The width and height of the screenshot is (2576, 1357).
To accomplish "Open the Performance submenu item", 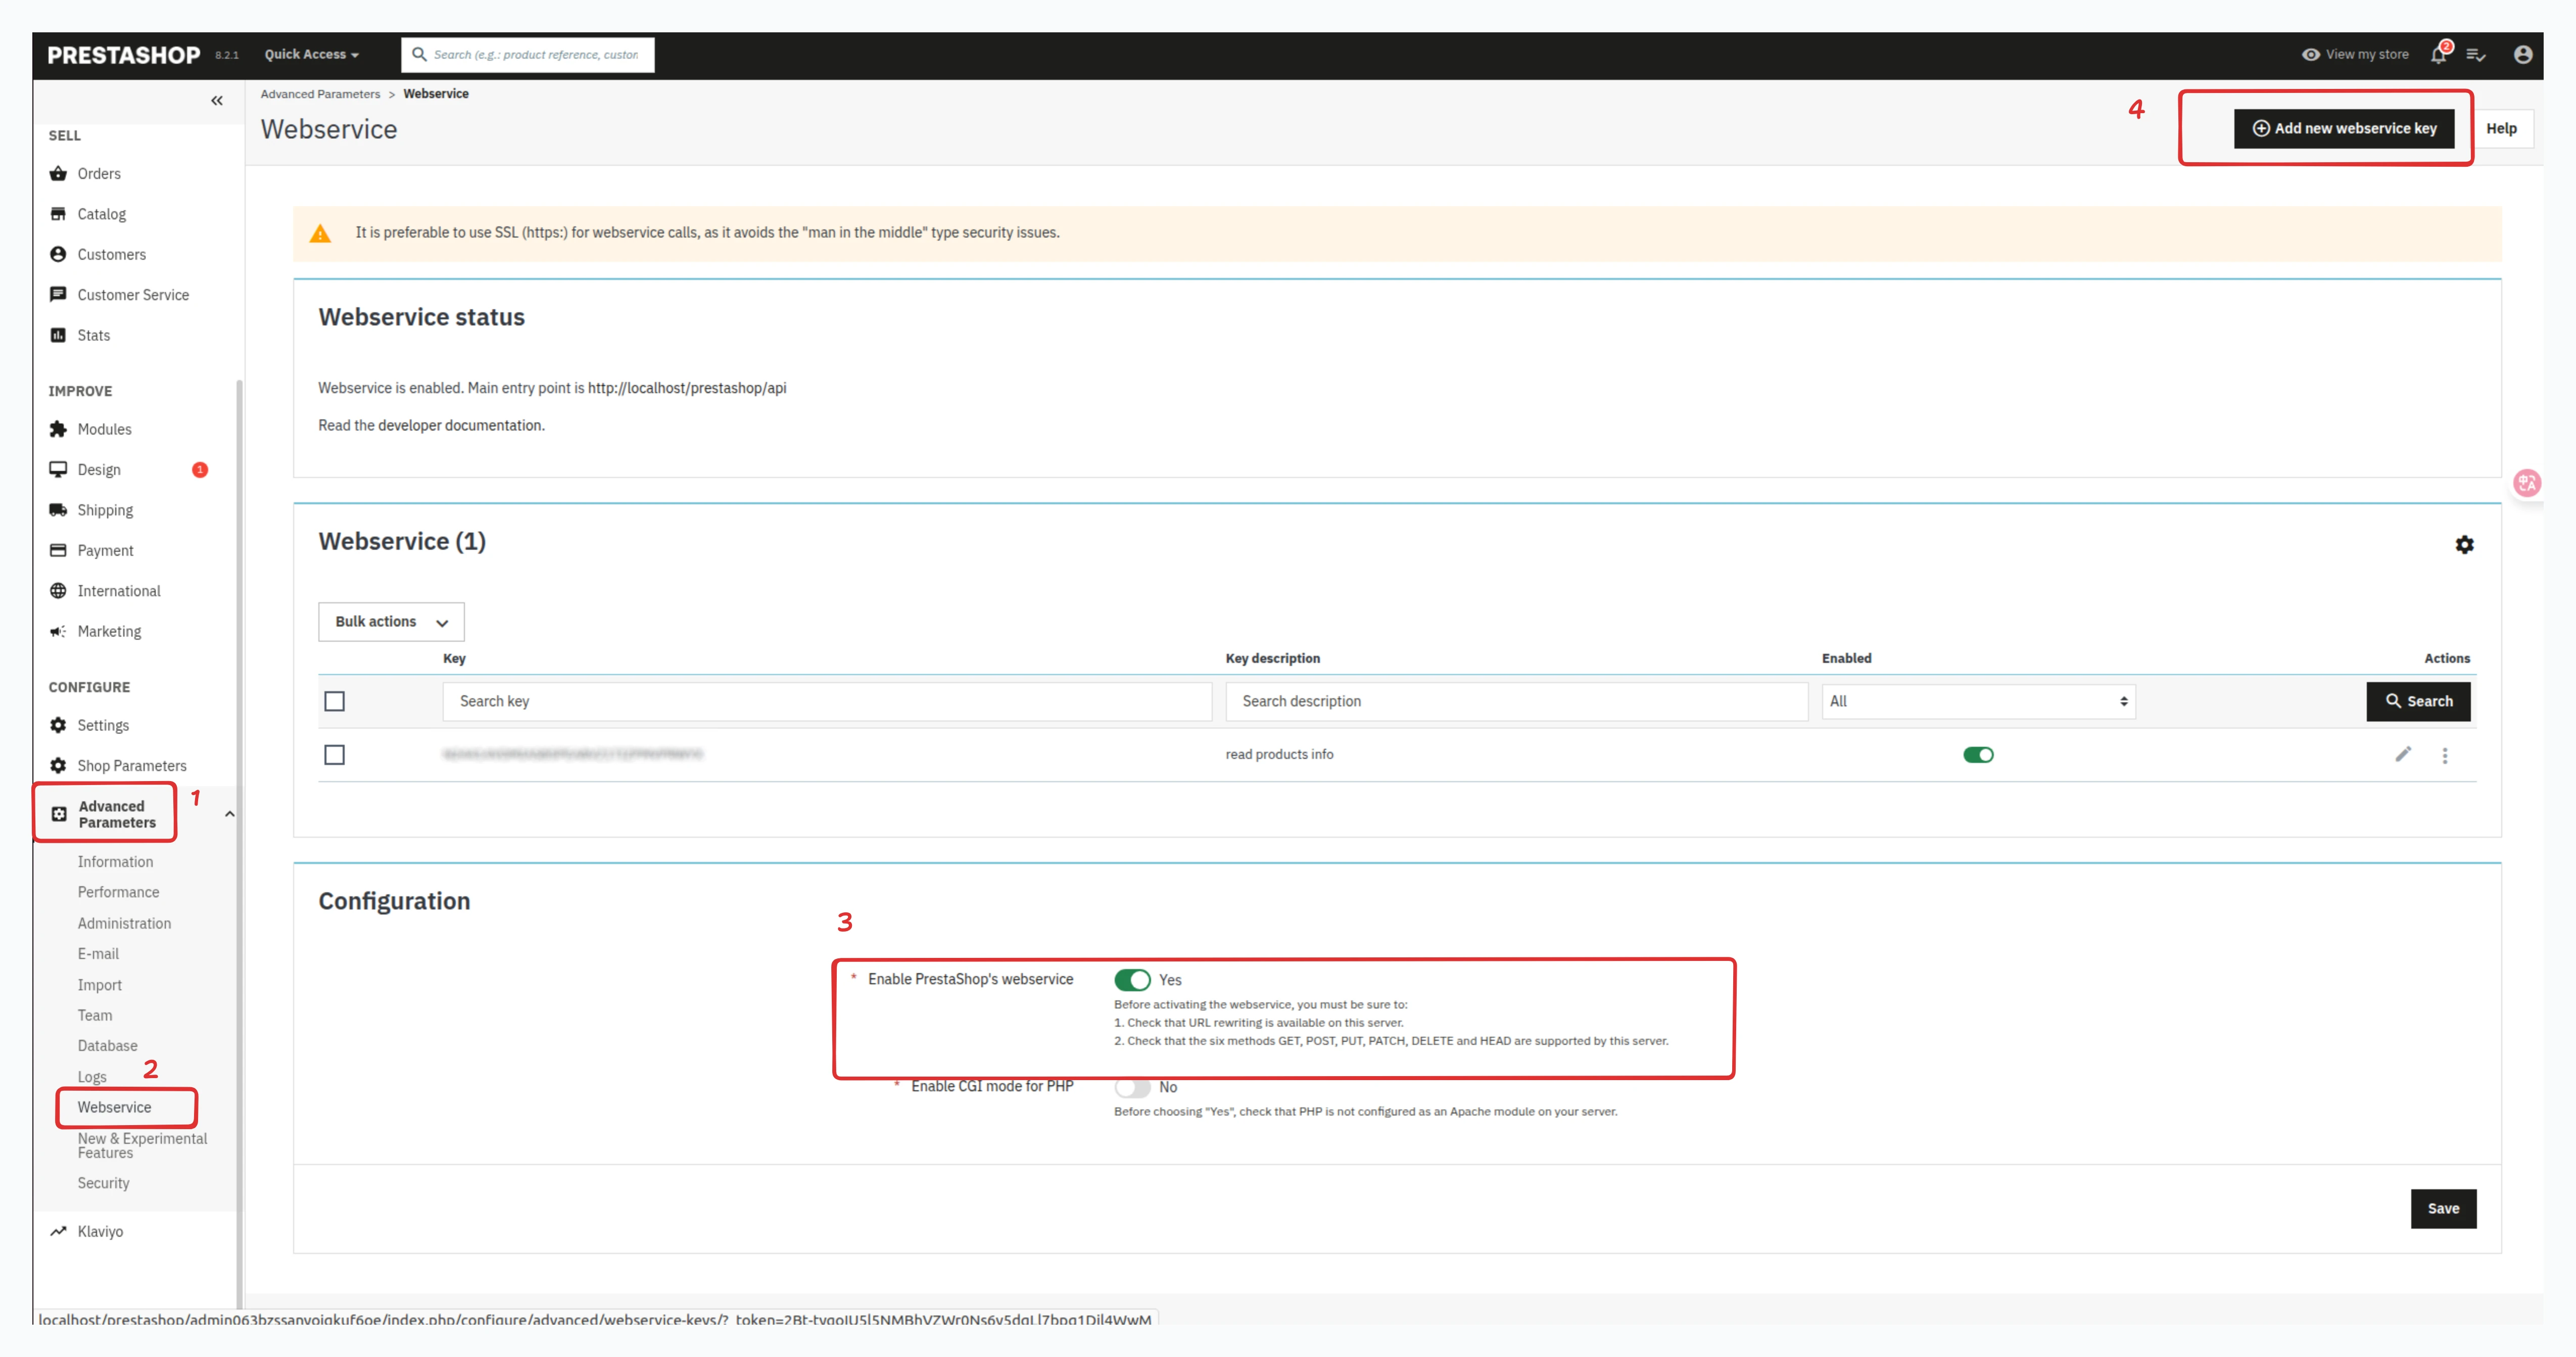I will (118, 892).
